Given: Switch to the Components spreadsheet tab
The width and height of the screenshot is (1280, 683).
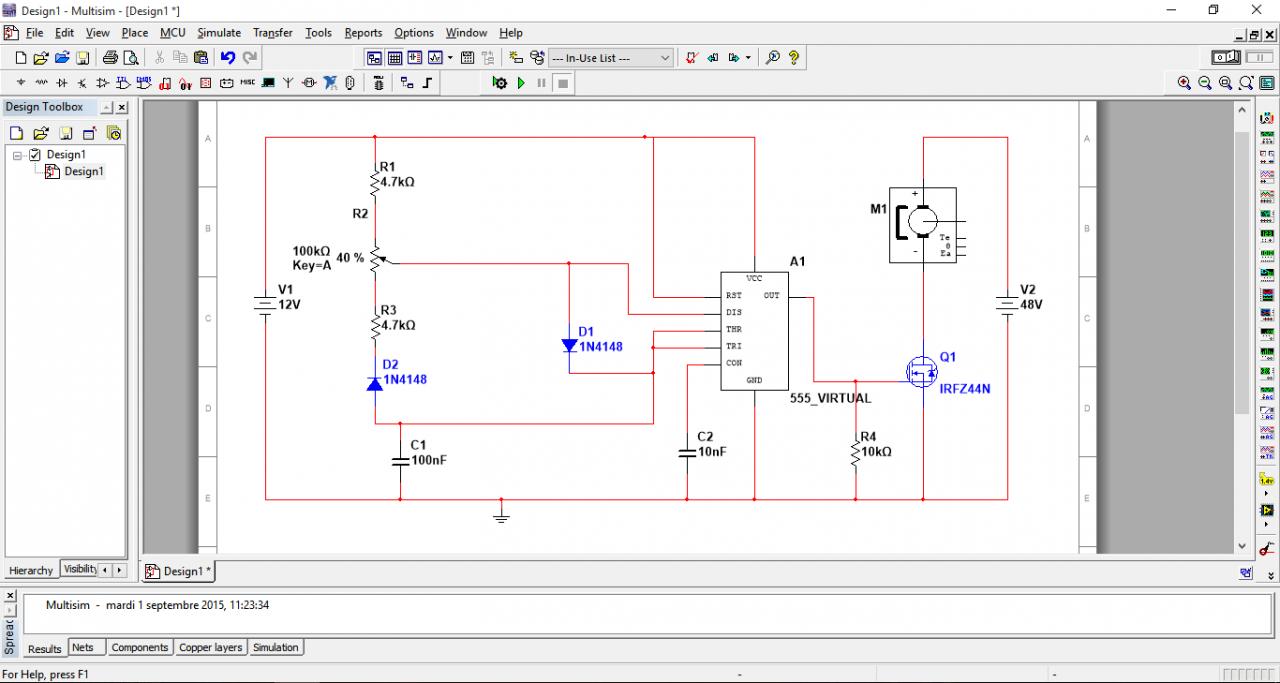Looking at the screenshot, I should click(139, 648).
